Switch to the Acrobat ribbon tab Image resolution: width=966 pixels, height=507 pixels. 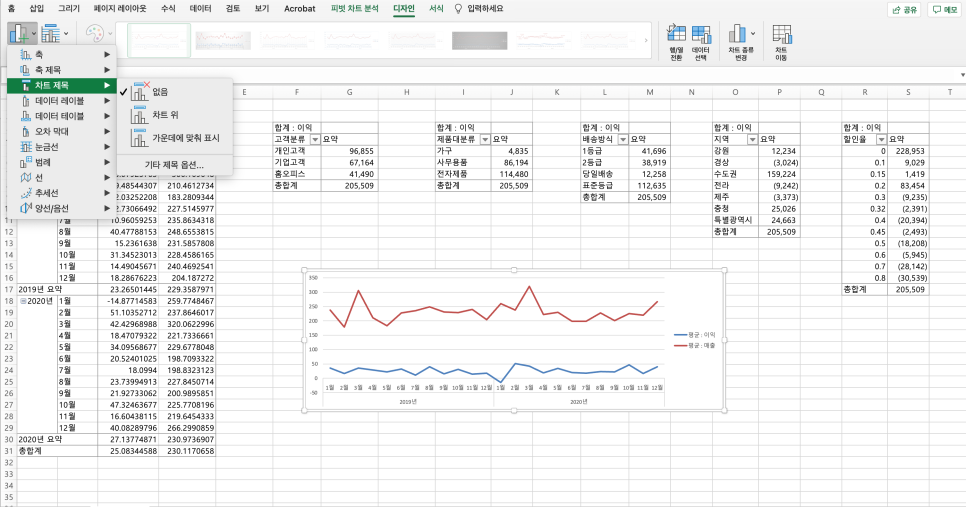299,9
